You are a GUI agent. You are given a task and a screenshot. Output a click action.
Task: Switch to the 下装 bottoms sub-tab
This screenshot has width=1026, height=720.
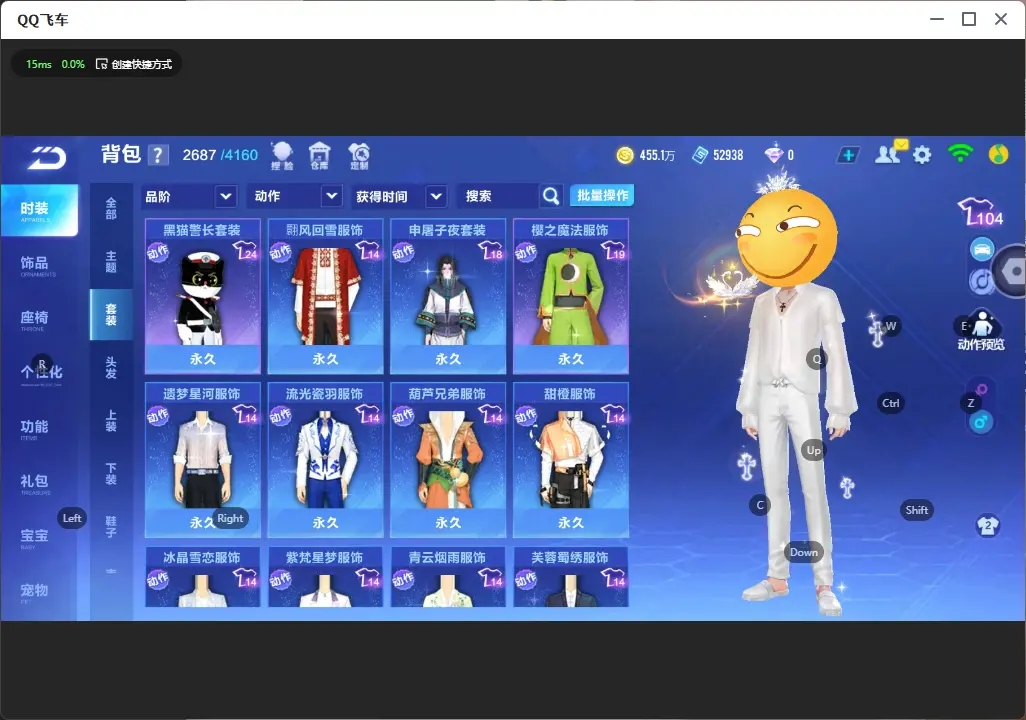[x=111, y=474]
